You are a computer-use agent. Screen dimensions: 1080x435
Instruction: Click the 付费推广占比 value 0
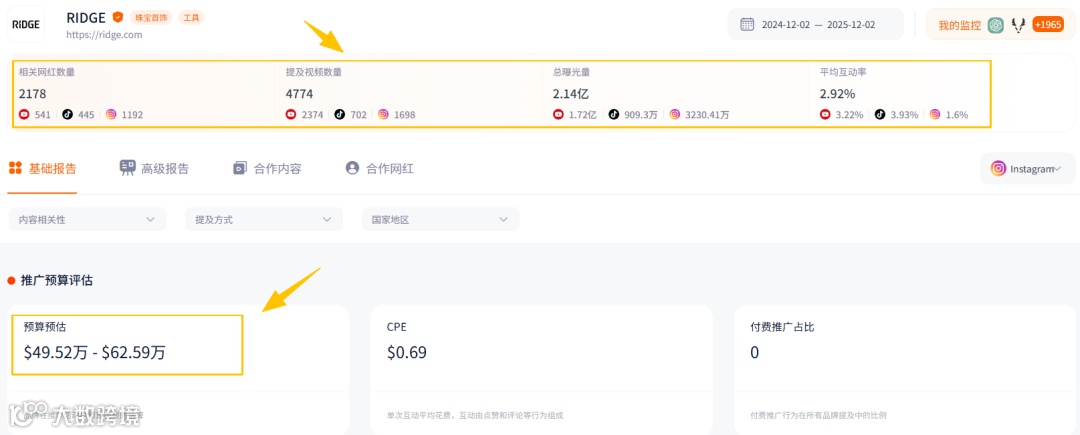(x=754, y=353)
